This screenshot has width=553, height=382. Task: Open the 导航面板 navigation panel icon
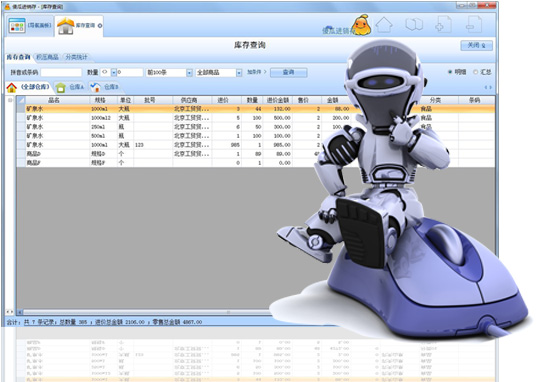17,25
